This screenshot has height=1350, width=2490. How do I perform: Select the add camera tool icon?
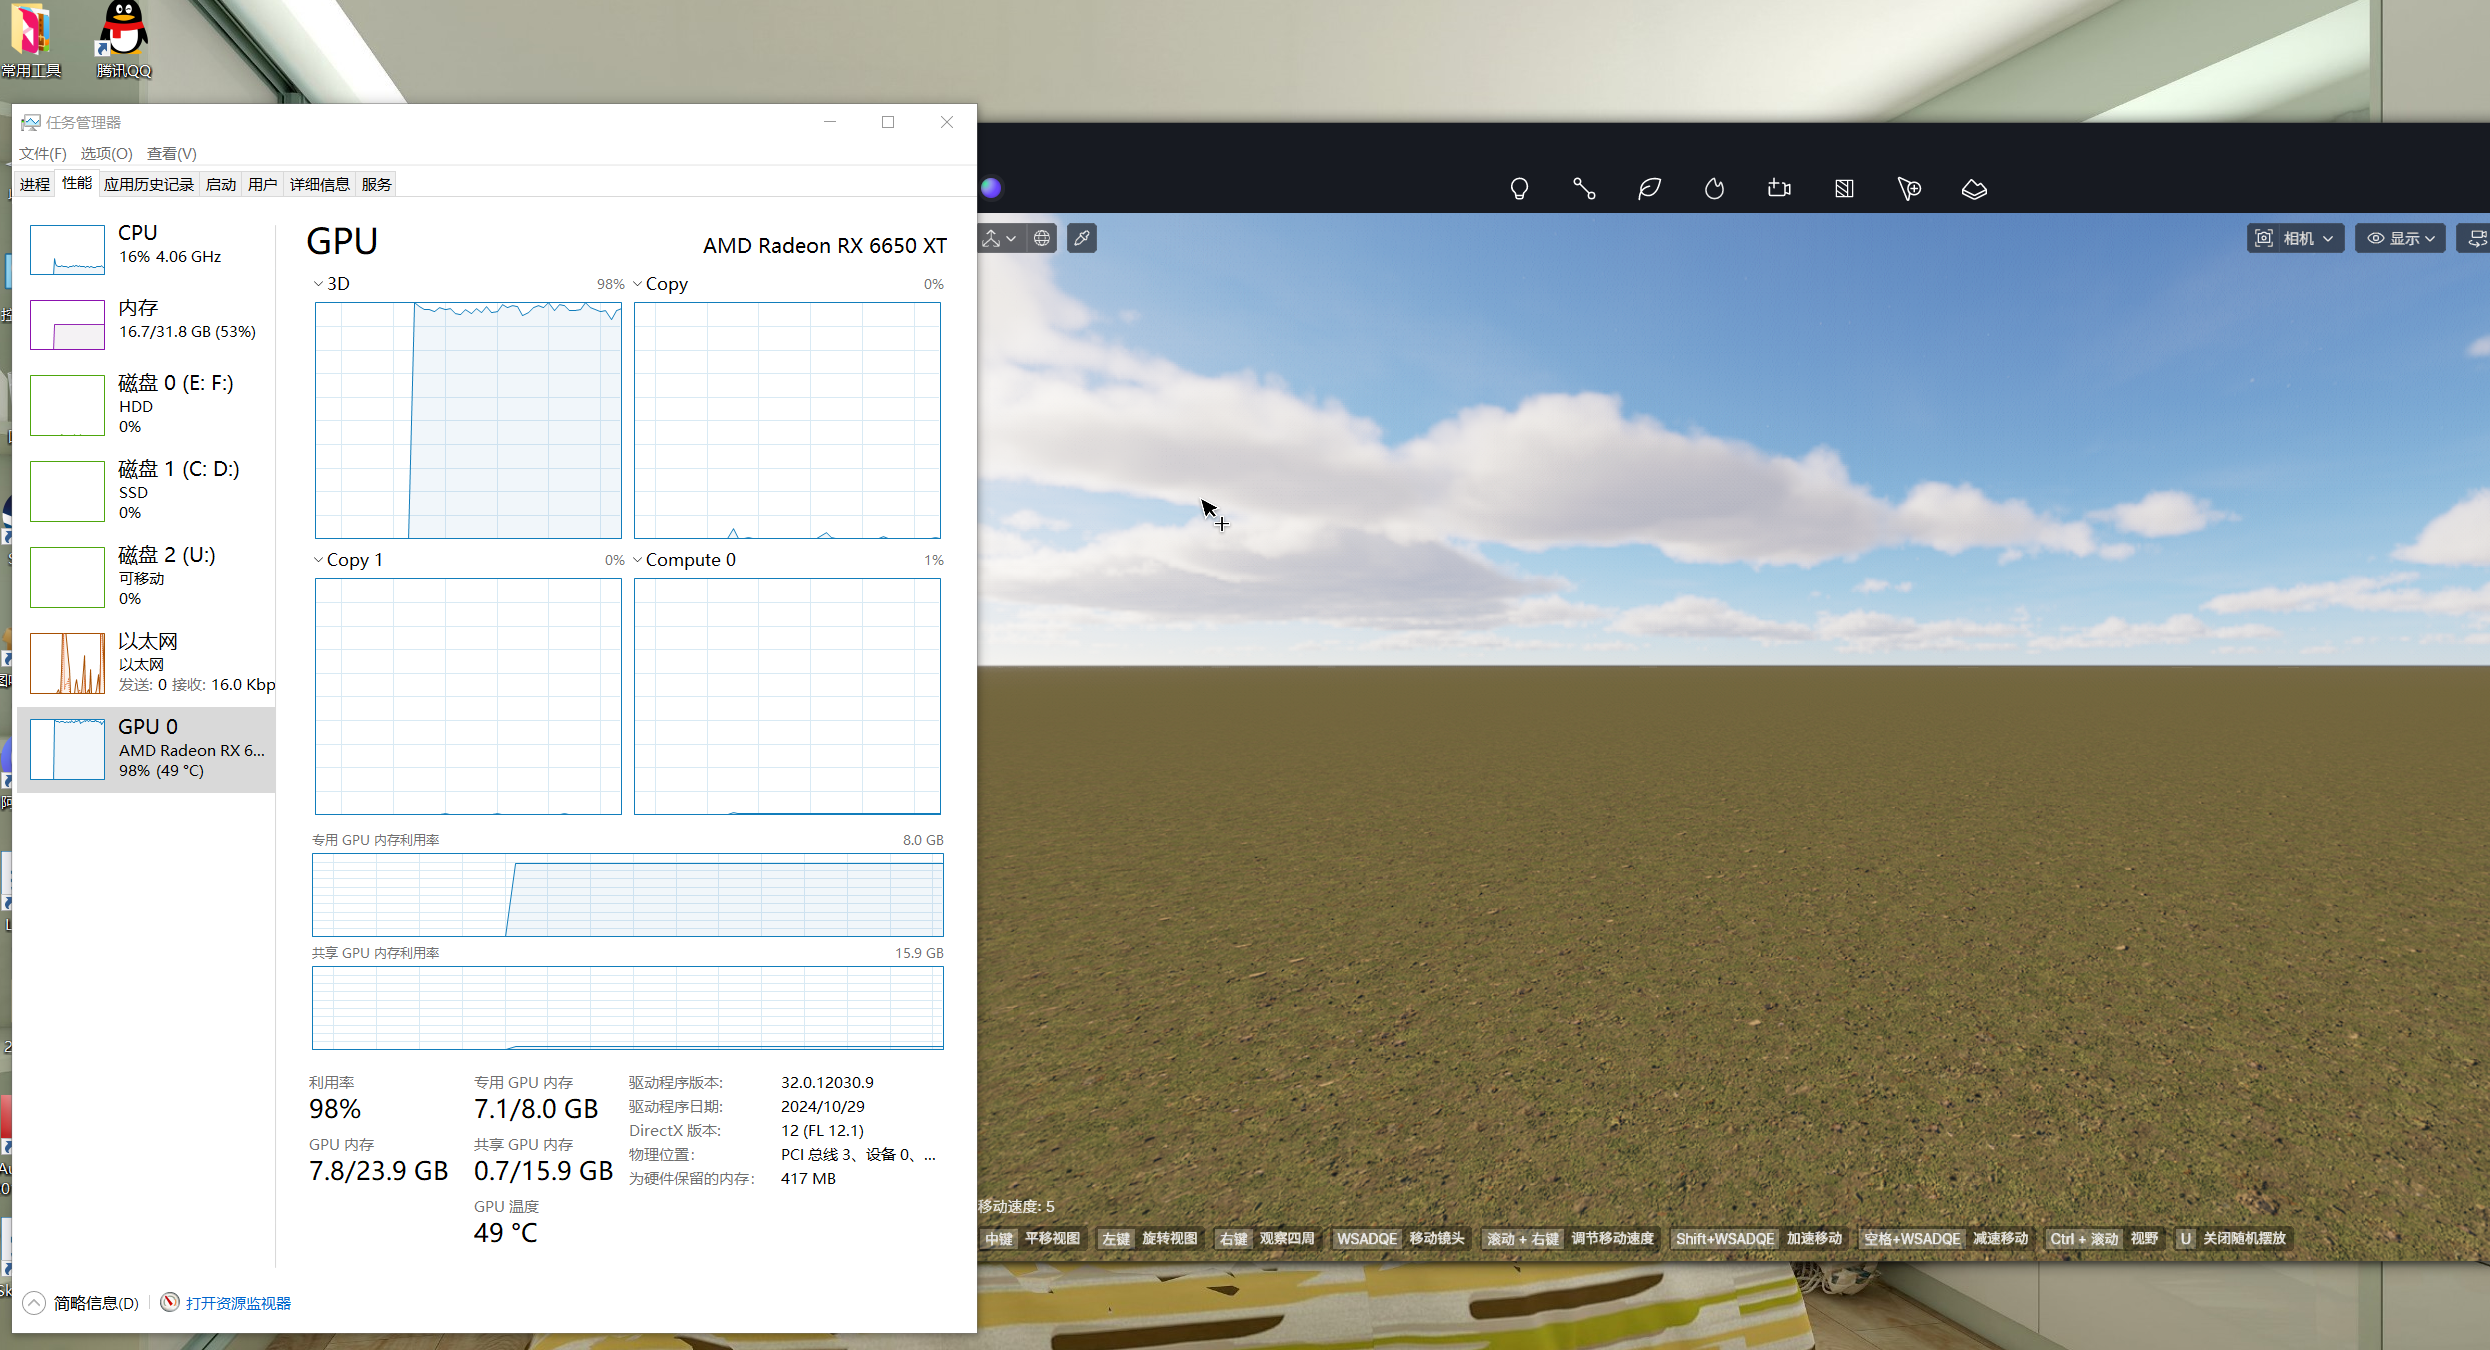(x=1779, y=189)
